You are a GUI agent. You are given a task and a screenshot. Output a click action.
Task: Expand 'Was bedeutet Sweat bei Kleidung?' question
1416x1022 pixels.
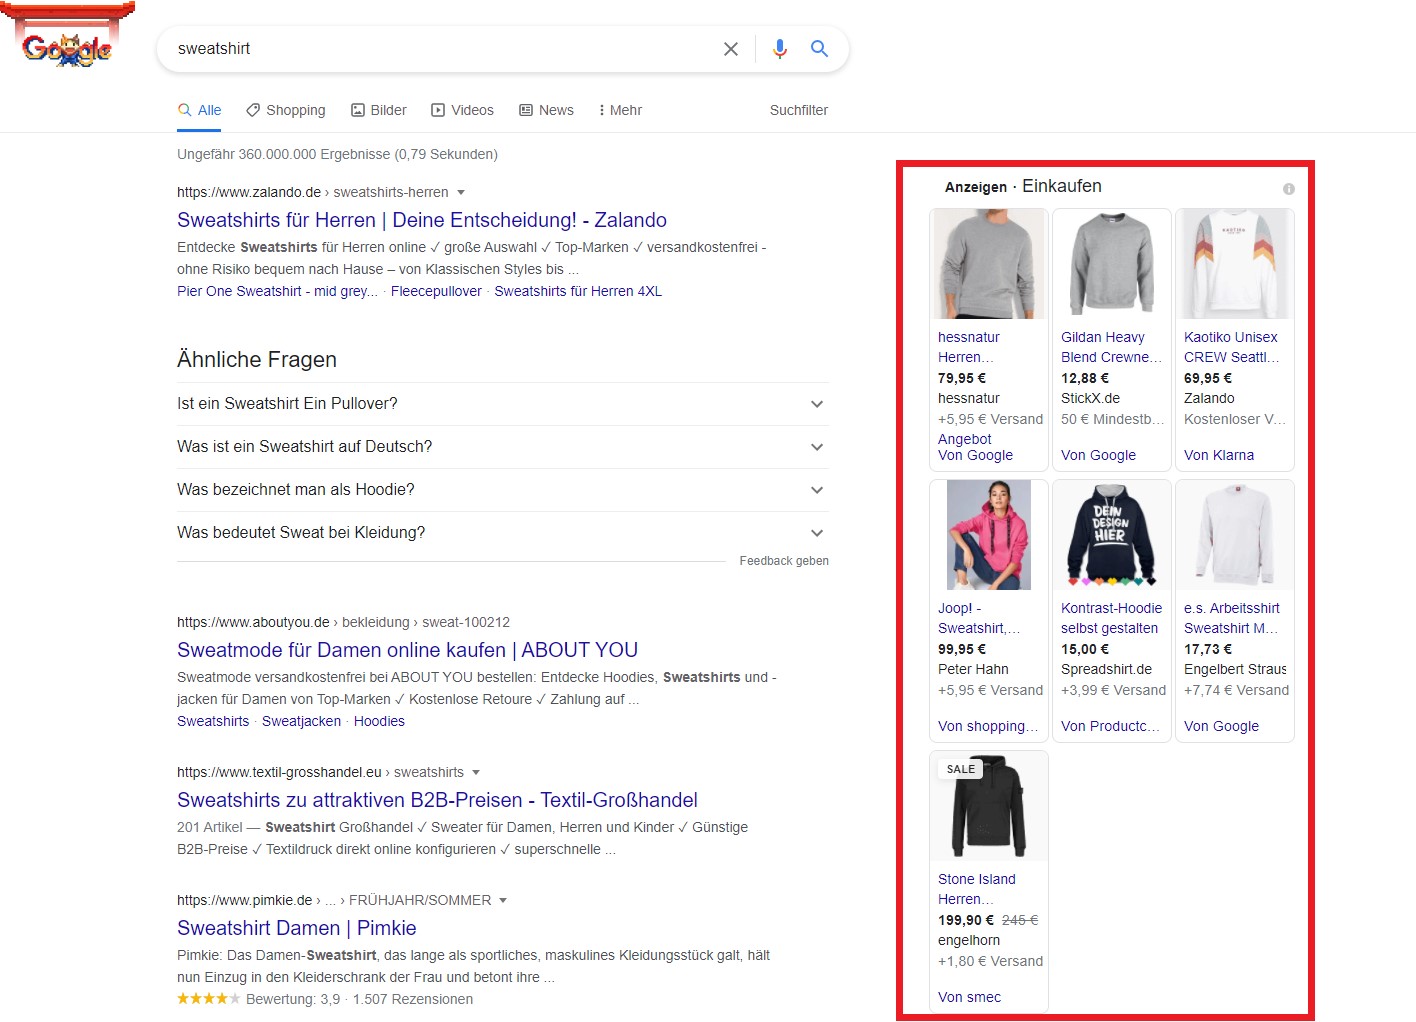click(x=503, y=533)
